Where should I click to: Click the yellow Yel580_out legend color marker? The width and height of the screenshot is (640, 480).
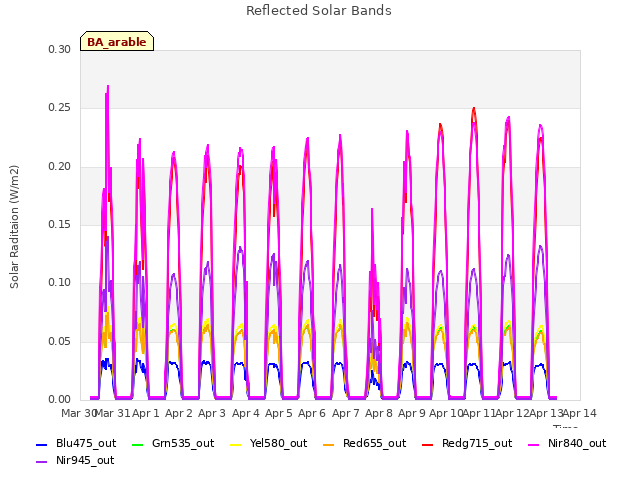(236, 444)
